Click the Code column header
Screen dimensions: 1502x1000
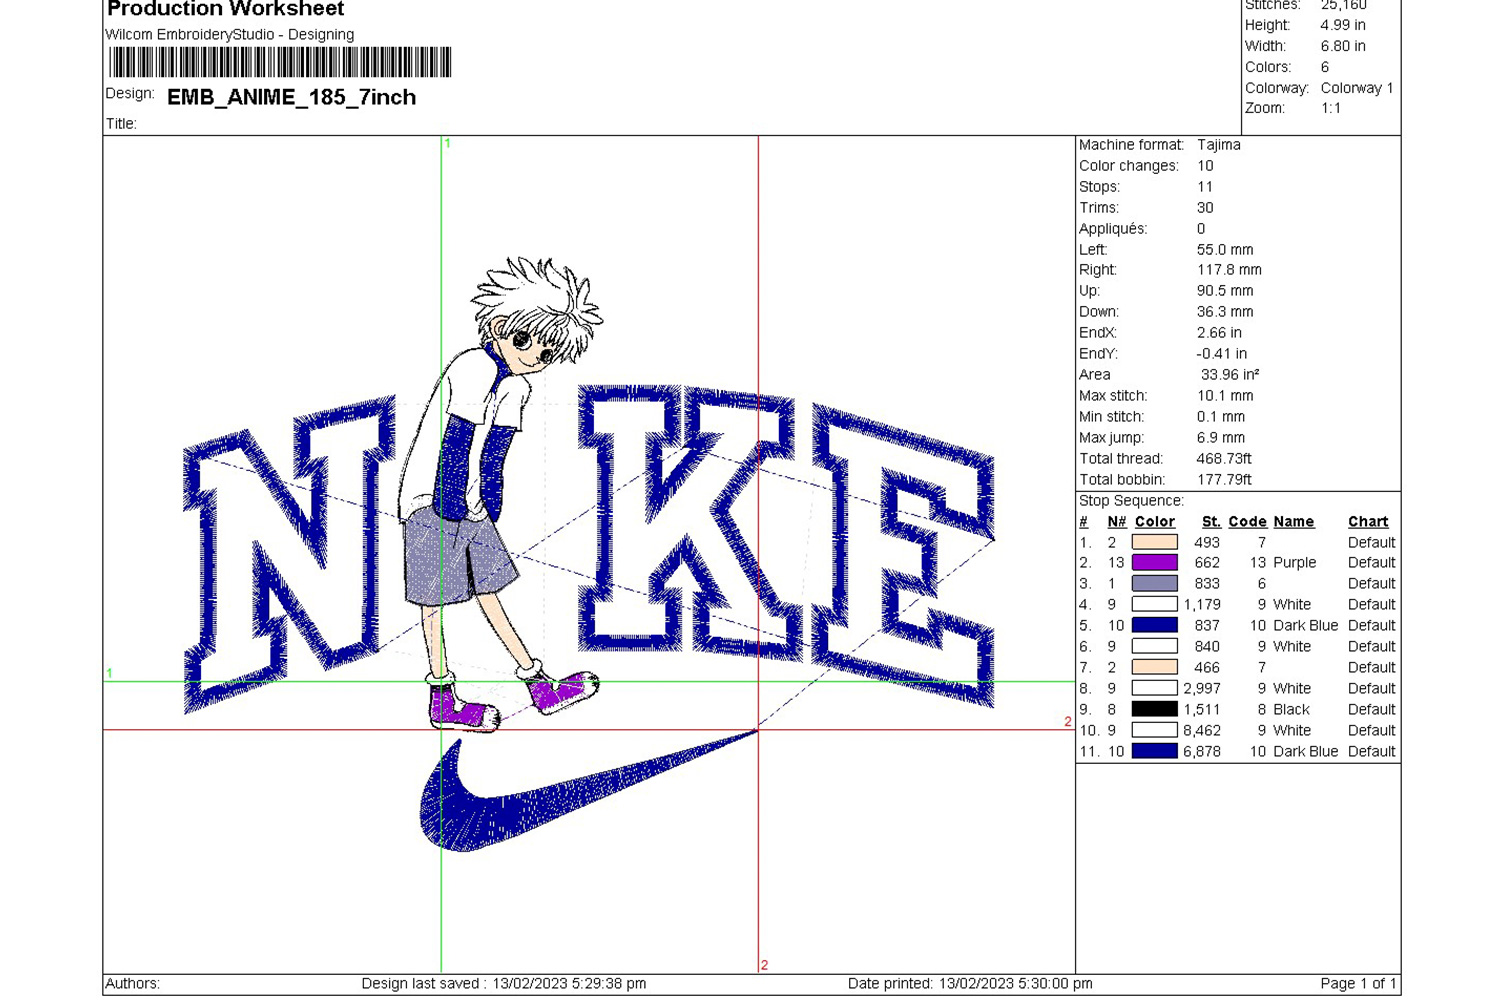tap(1247, 522)
